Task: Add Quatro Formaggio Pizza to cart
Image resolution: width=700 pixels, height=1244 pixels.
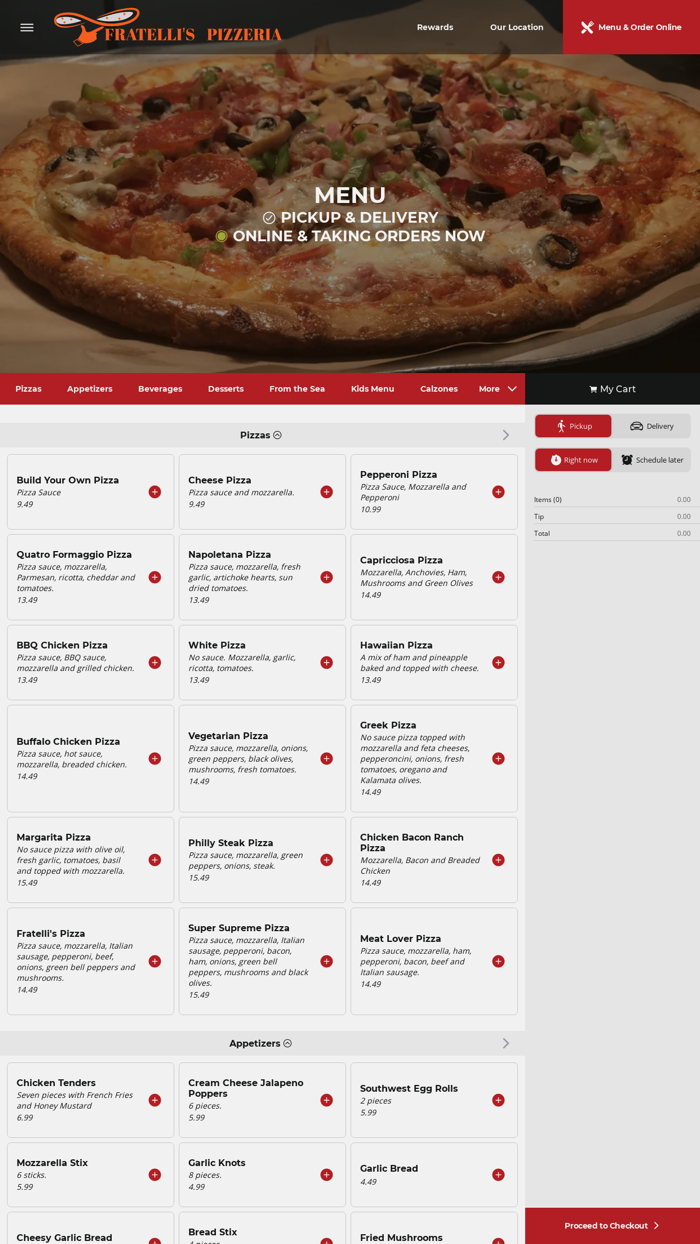Action: 155,577
